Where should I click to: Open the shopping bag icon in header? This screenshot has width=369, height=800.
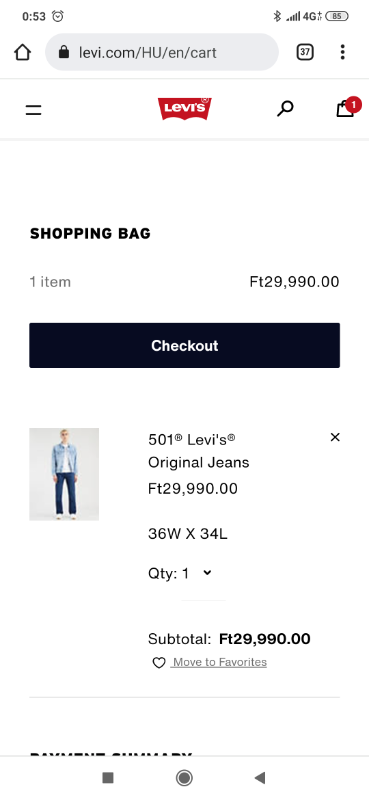(x=346, y=109)
